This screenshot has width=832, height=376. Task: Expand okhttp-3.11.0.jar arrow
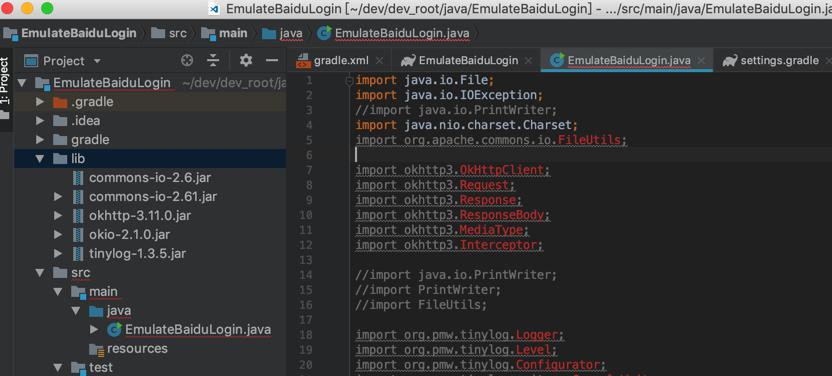pos(58,216)
